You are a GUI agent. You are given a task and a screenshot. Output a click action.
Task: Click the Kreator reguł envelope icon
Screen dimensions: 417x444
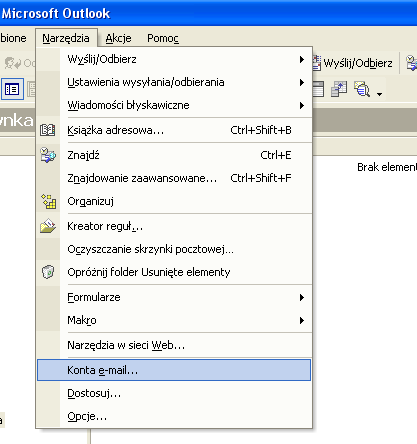coord(48,226)
